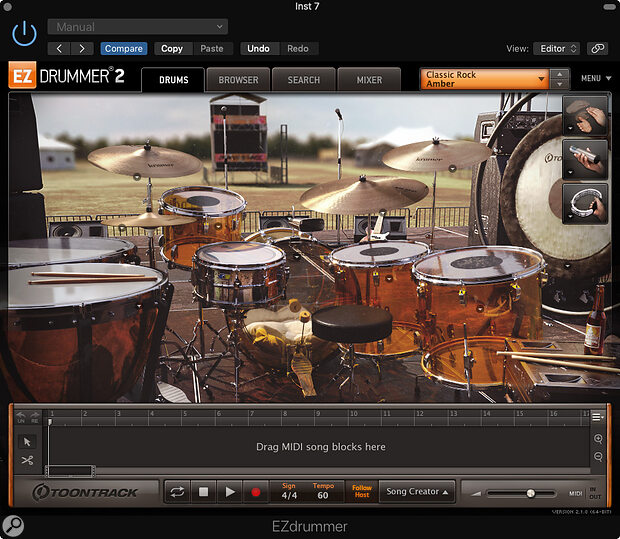This screenshot has width=620, height=539.
Task: Open the left crash cymbal dropdown arrow
Action: tap(137, 176)
